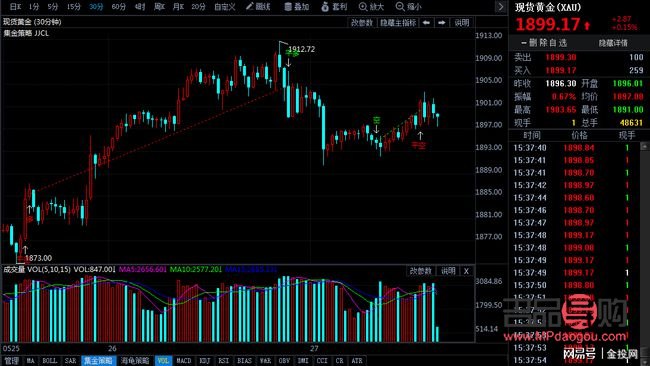Image resolution: width=650 pixels, height=366 pixels.
Task: Enable the MA main indicator
Action: click(31, 361)
